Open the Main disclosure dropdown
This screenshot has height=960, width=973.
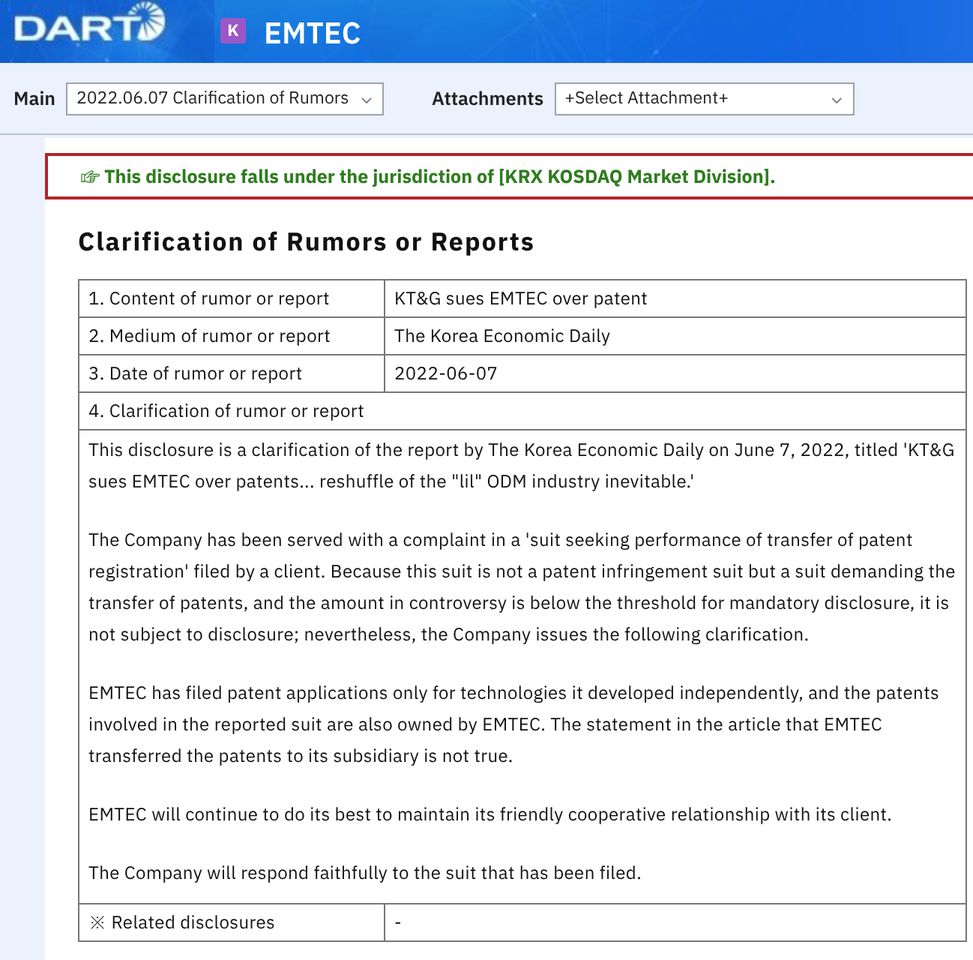point(225,99)
